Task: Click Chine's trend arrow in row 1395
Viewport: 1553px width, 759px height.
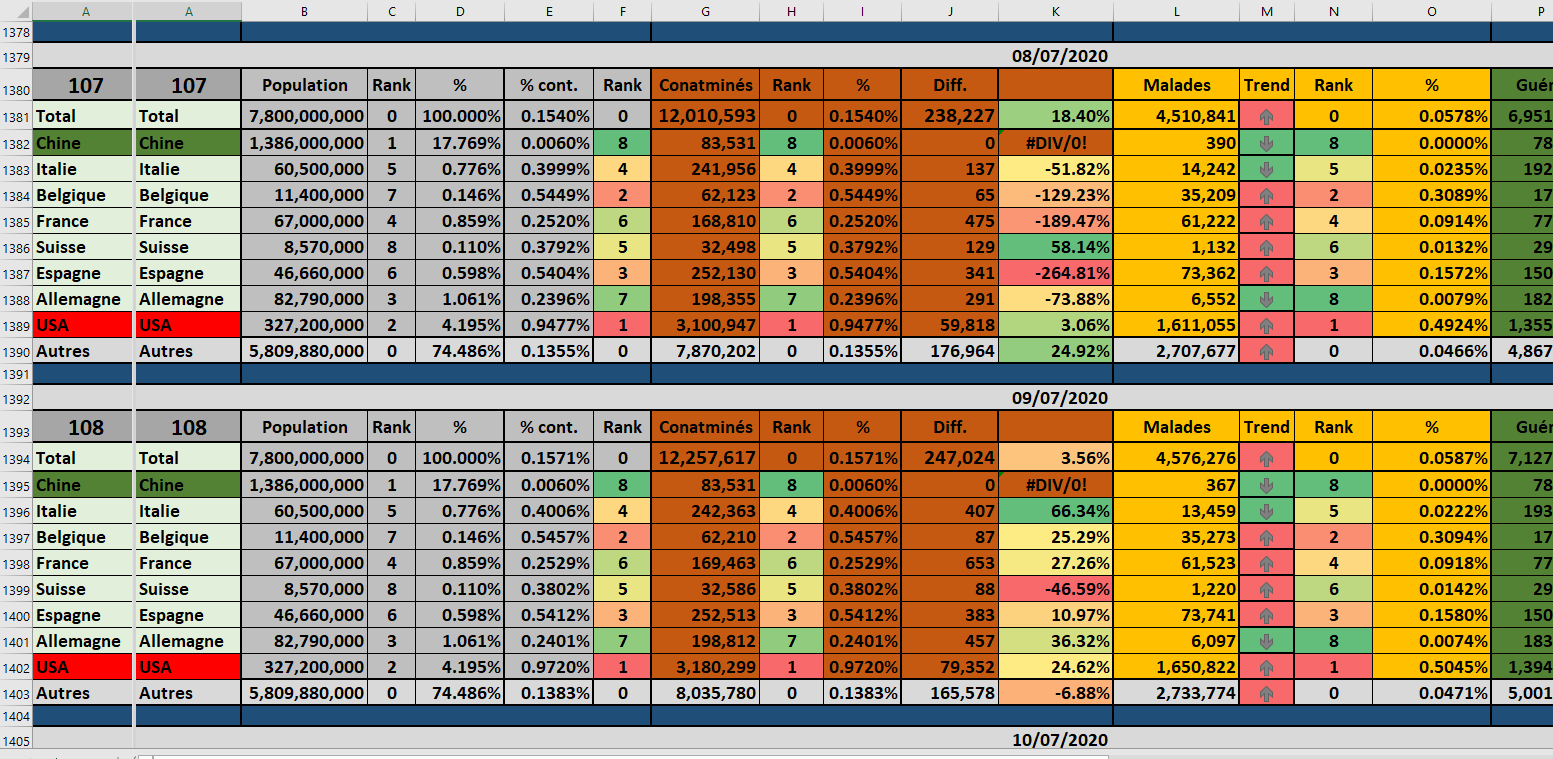Action: click(x=1266, y=485)
